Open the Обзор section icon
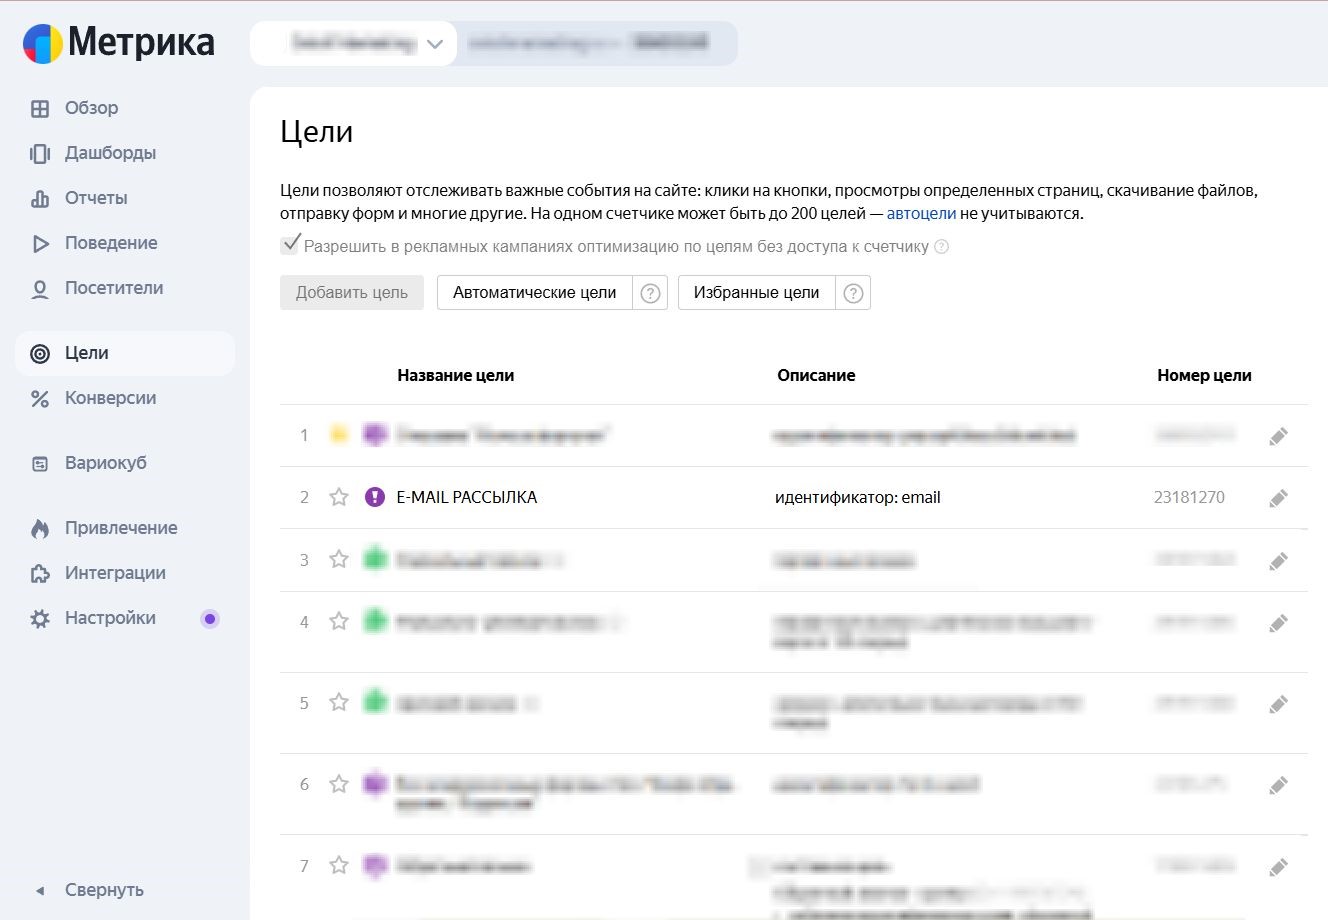 [x=40, y=109]
